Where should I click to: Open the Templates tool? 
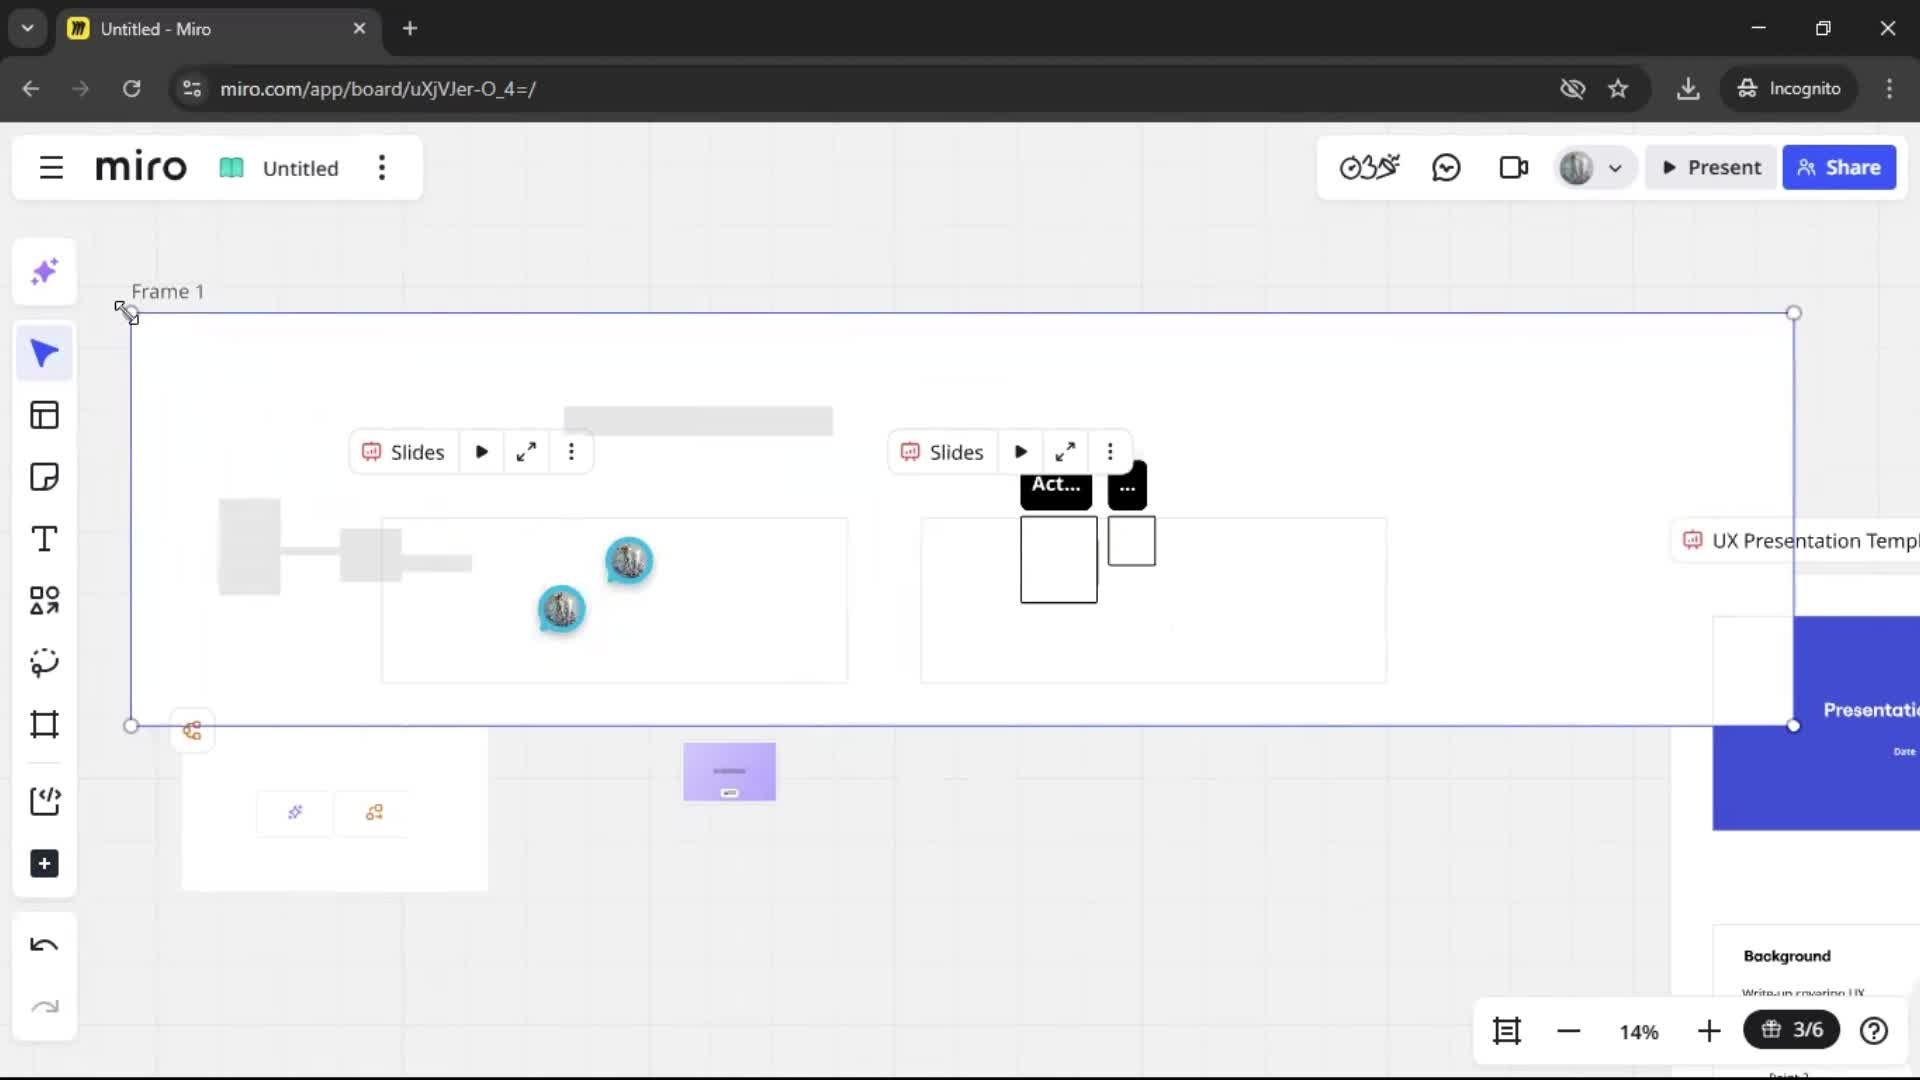pyautogui.click(x=44, y=415)
